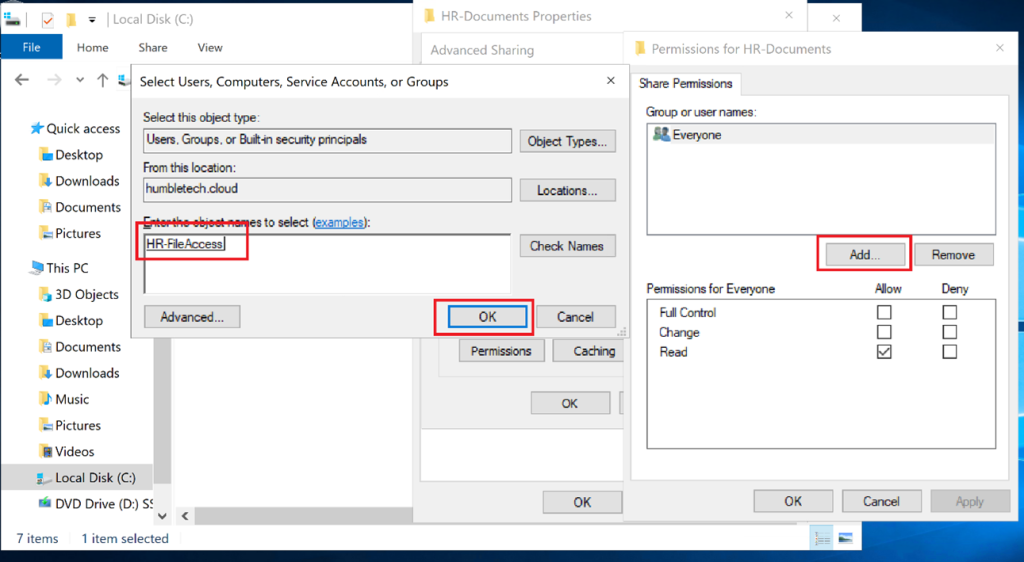Open the File ribbon tab
The width and height of the screenshot is (1024, 562).
click(31, 47)
